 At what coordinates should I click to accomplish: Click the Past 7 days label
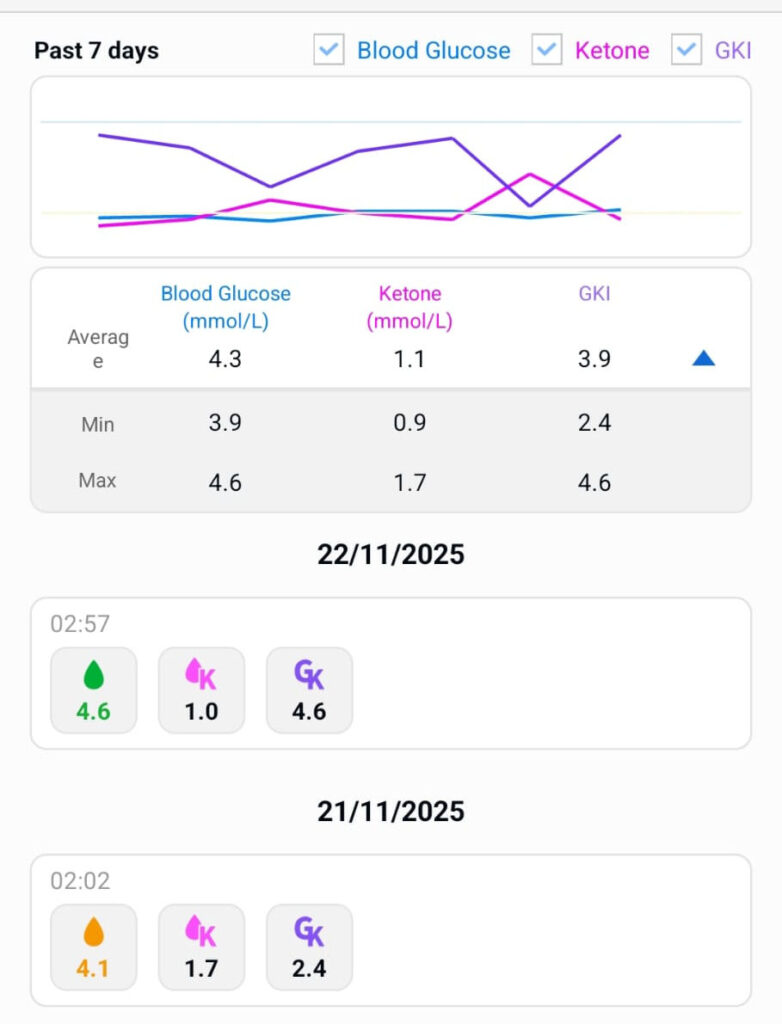pyautogui.click(x=96, y=51)
